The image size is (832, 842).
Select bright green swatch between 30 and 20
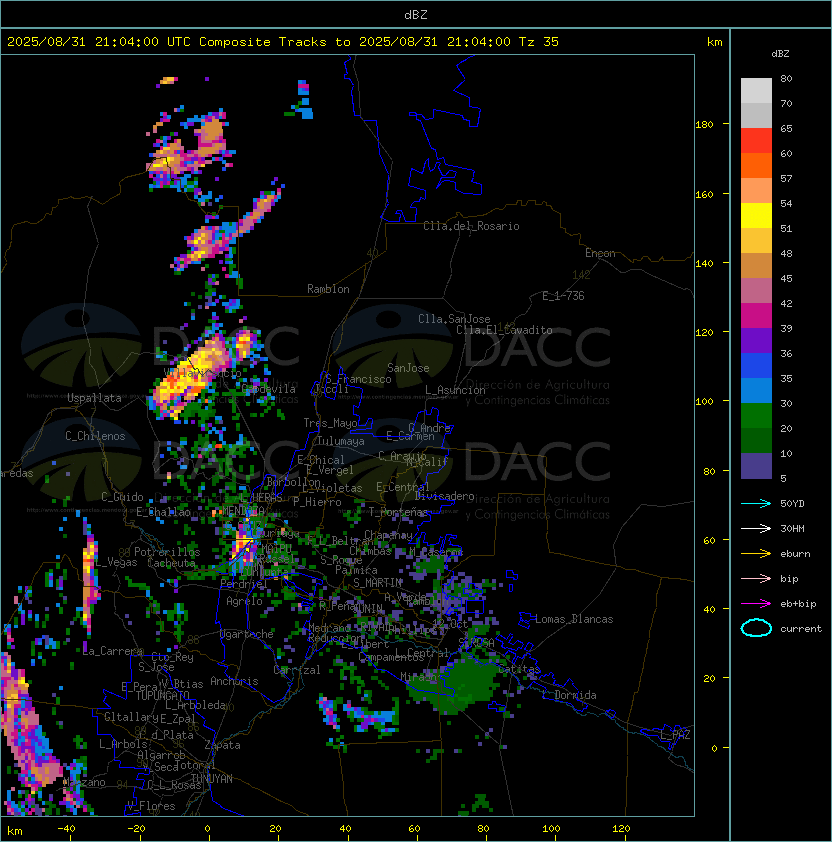pyautogui.click(x=756, y=416)
